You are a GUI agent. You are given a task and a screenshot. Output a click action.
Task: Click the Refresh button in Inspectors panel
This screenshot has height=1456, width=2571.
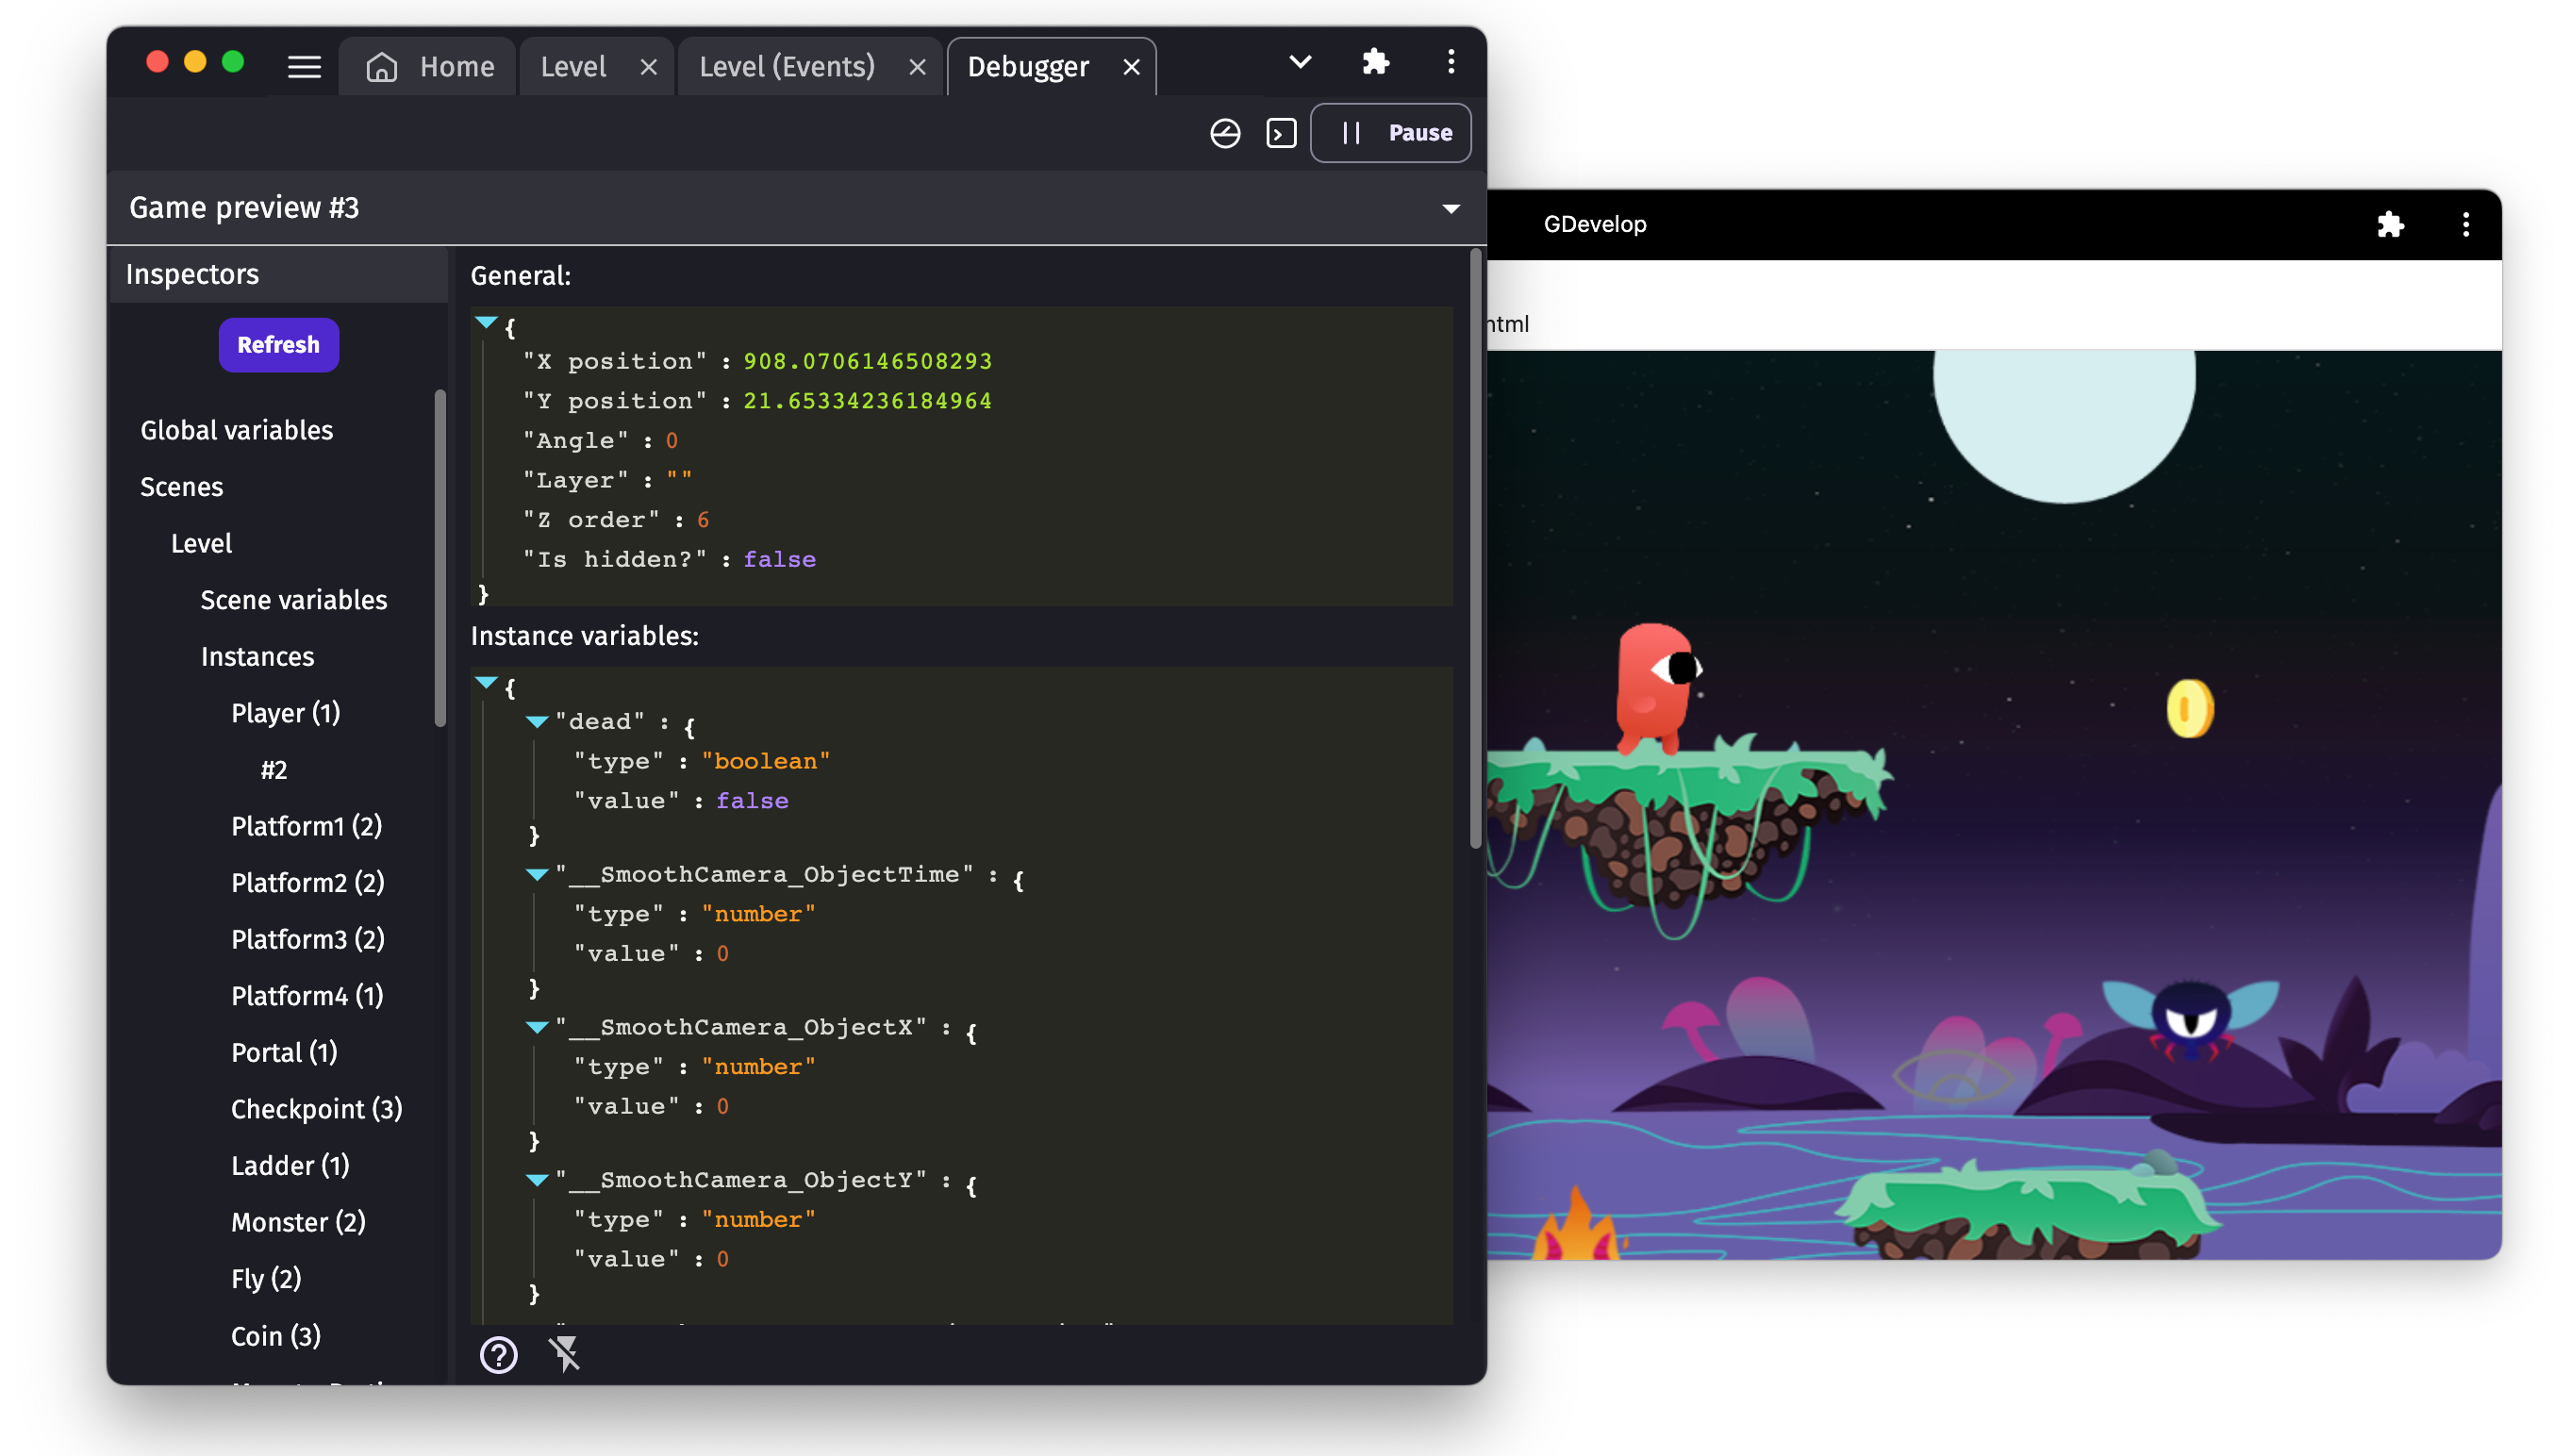pyautogui.click(x=277, y=344)
